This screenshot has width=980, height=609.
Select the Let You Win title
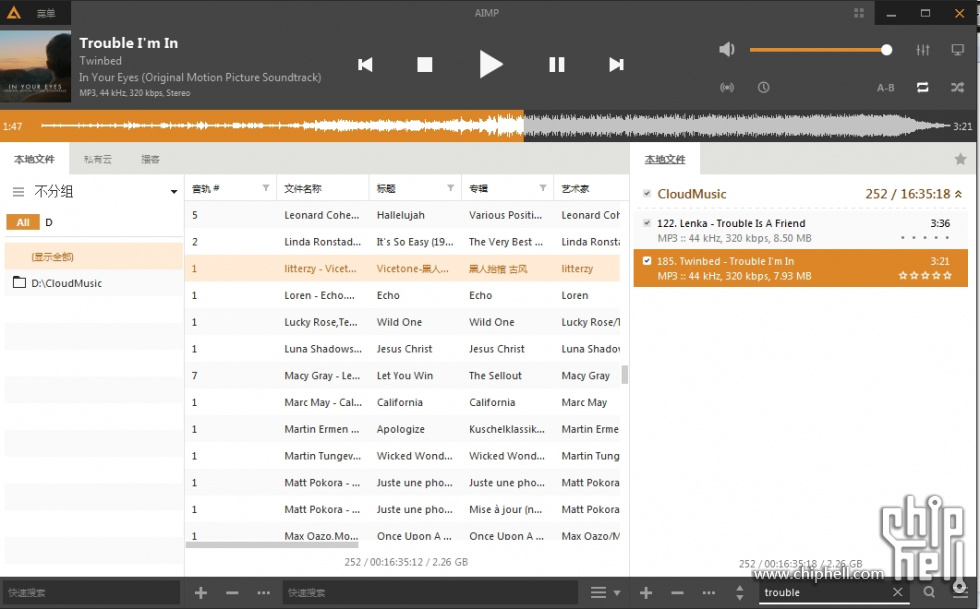point(404,376)
